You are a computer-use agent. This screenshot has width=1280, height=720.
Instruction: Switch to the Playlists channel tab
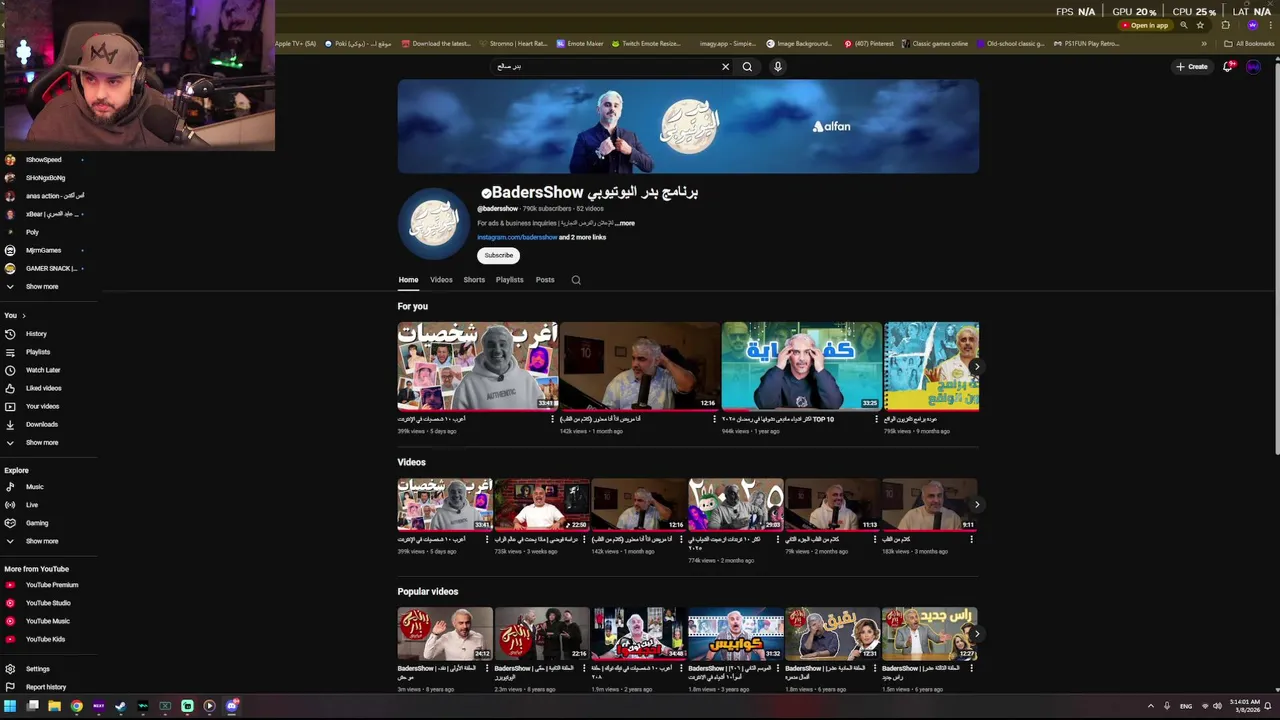509,280
